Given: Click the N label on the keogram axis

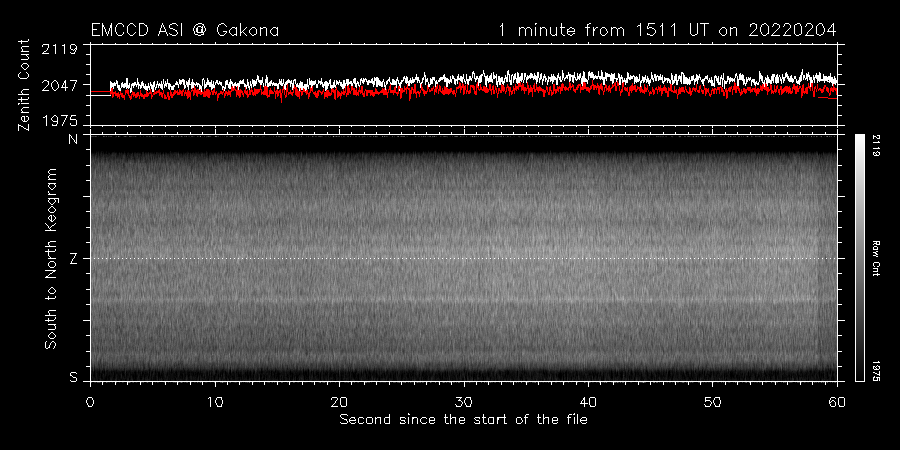Looking at the screenshot, I should [73, 139].
